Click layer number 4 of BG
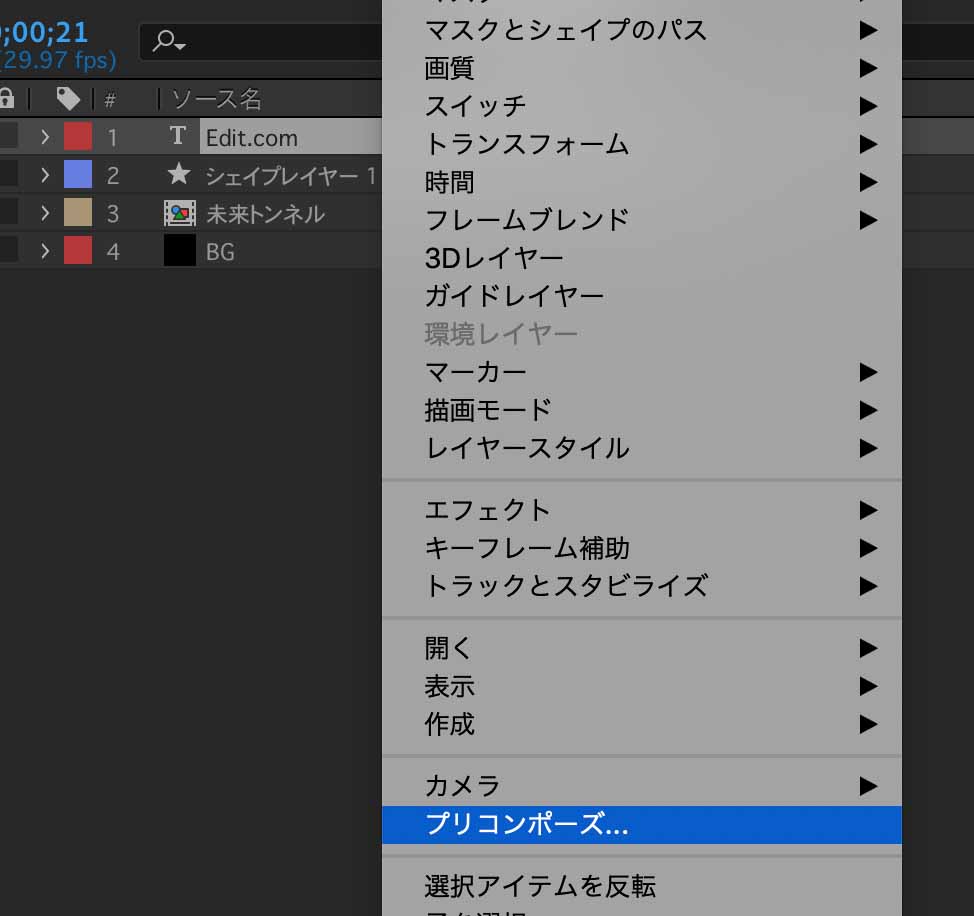The image size is (974, 916). 112,252
